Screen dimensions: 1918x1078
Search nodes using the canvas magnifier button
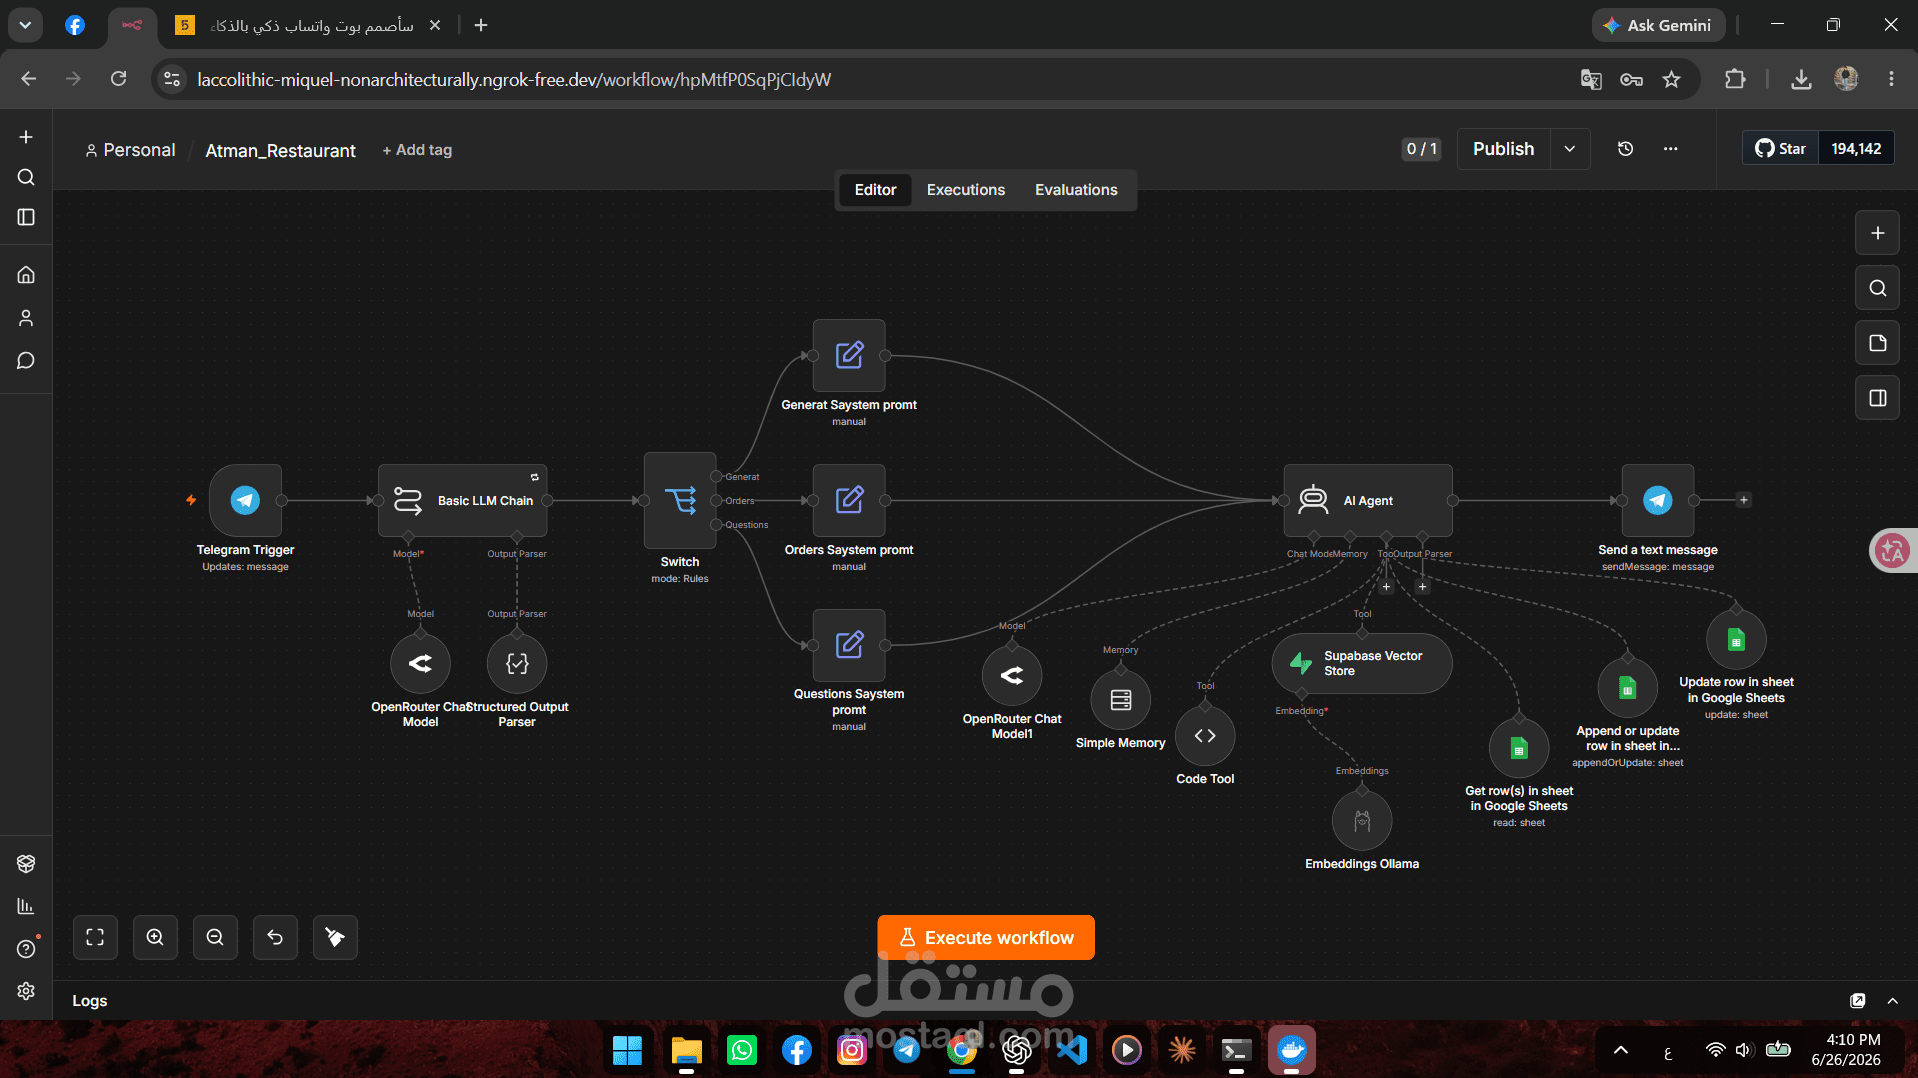pos(1877,288)
